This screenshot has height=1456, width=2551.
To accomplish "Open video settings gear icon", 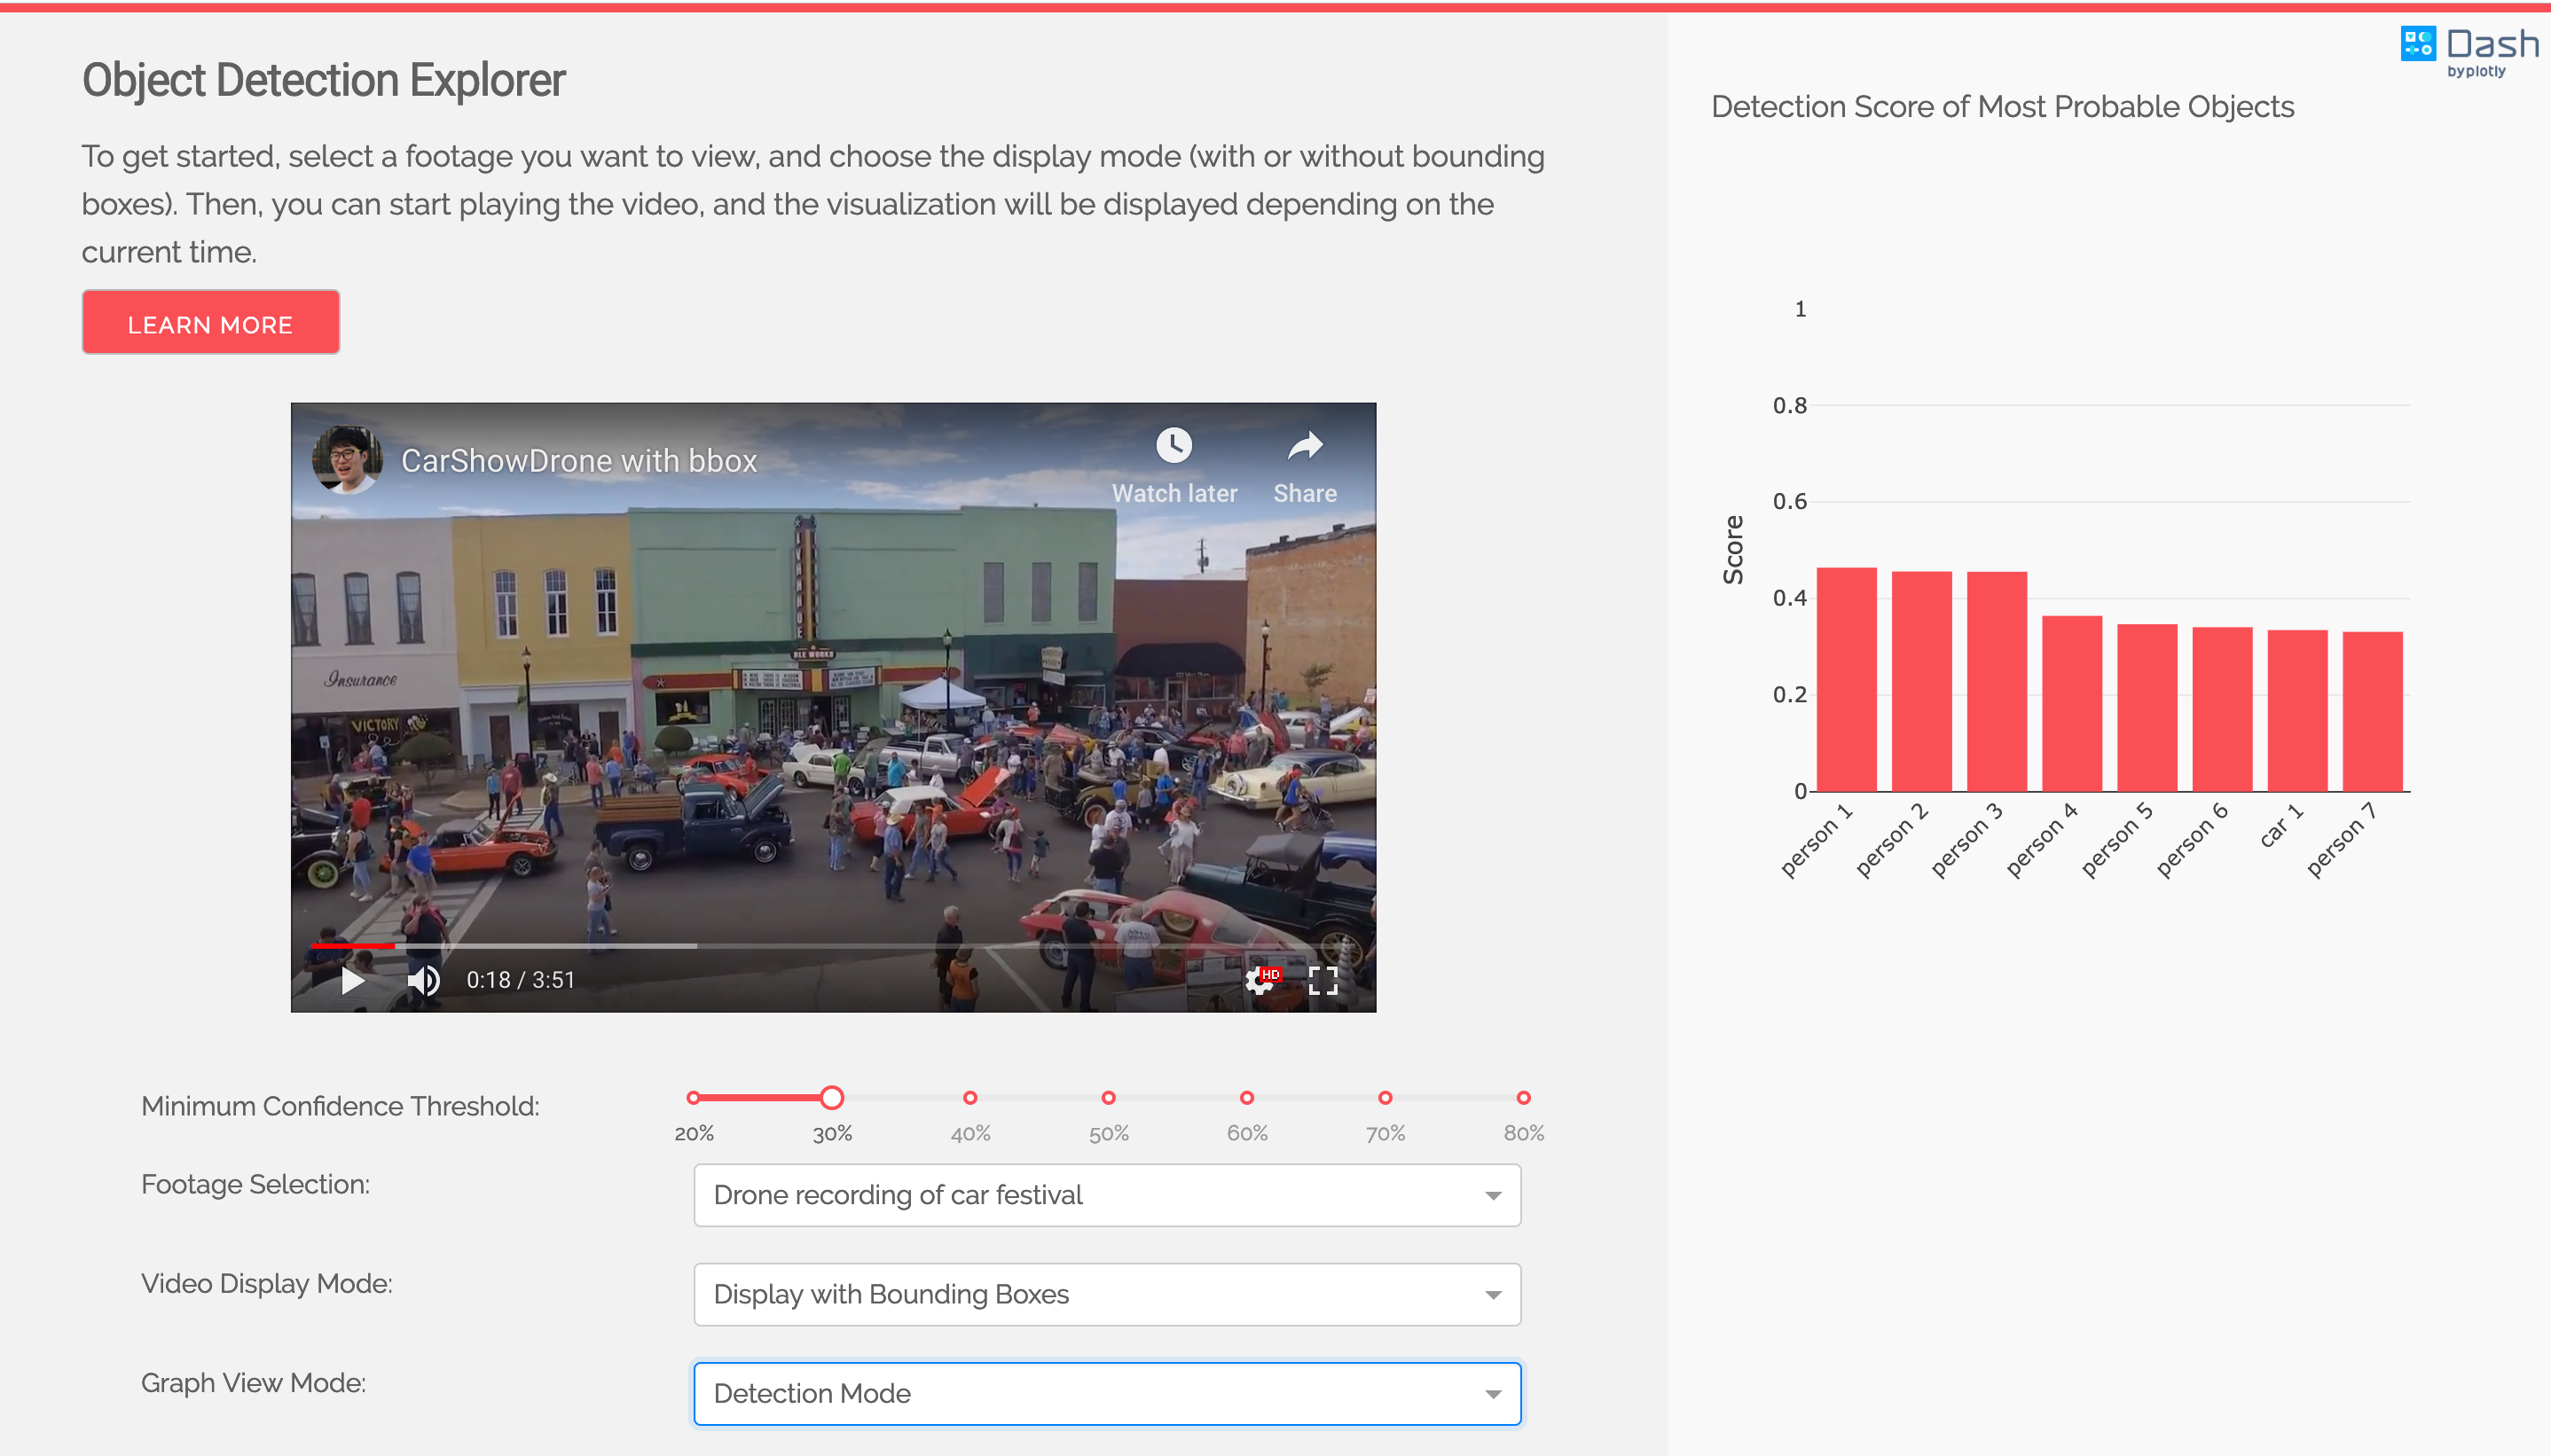I will [1260, 980].
